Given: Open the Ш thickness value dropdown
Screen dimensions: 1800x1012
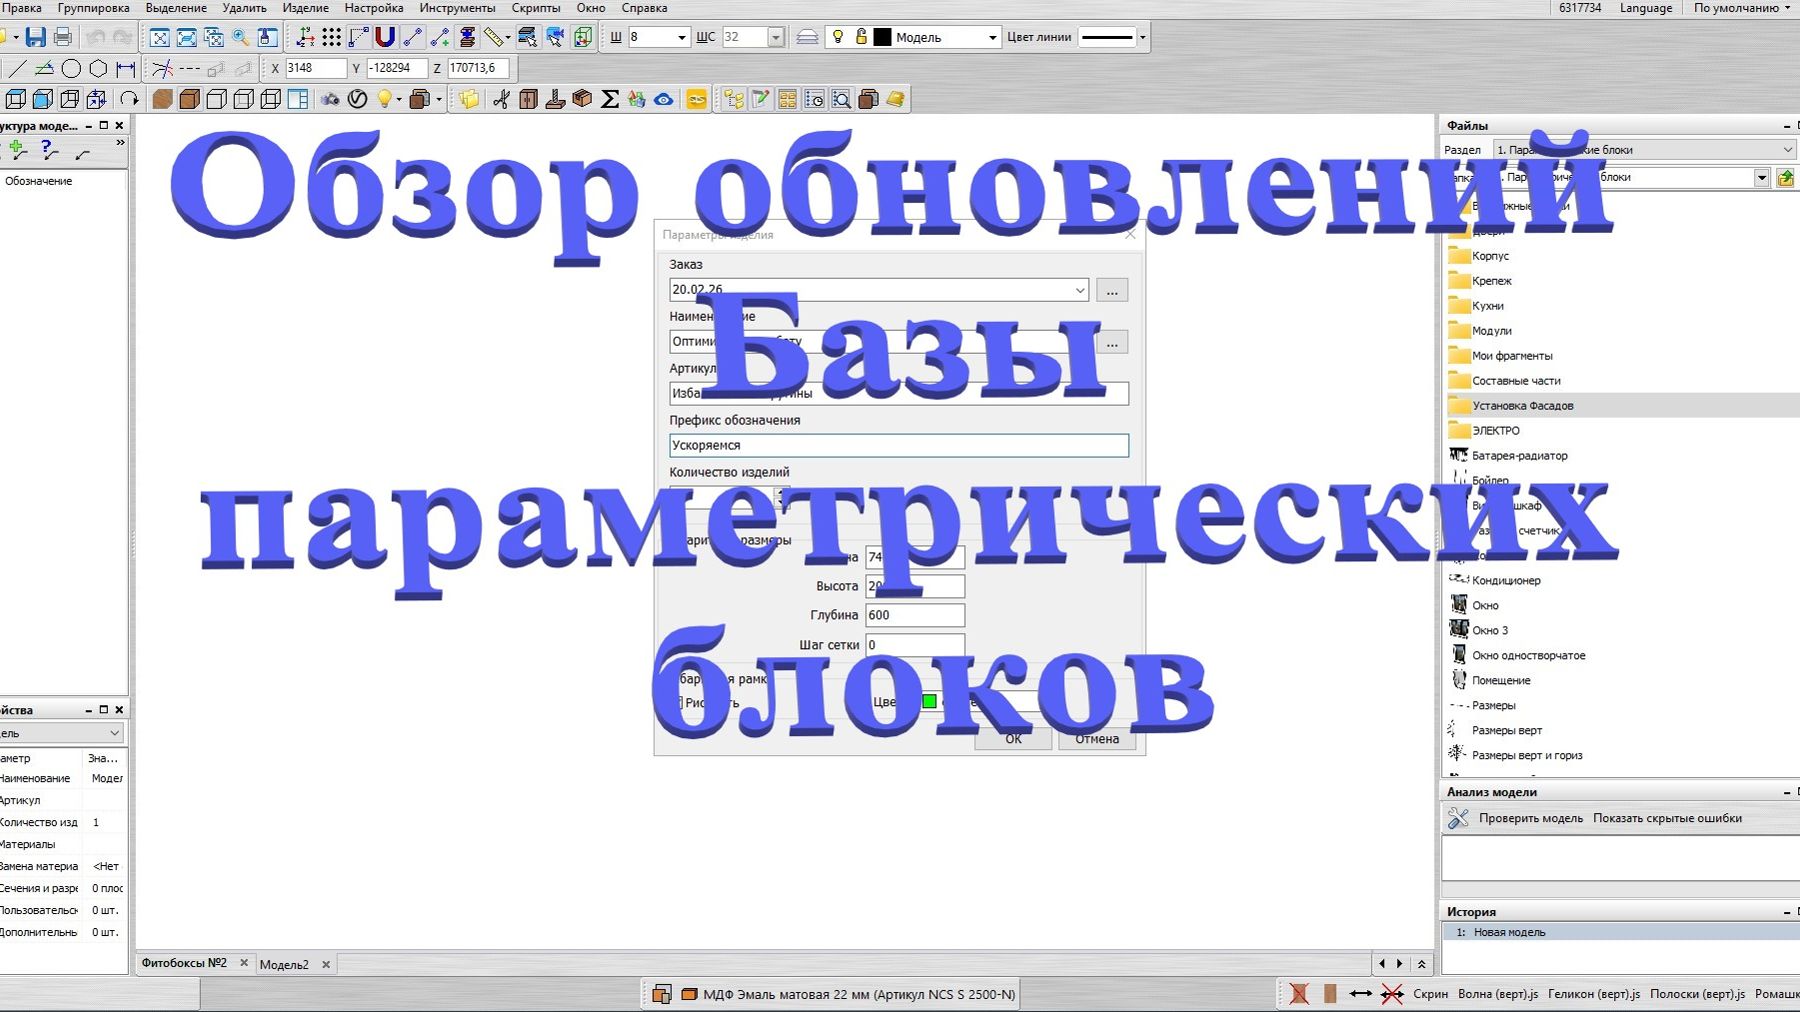Looking at the screenshot, I should (682, 38).
